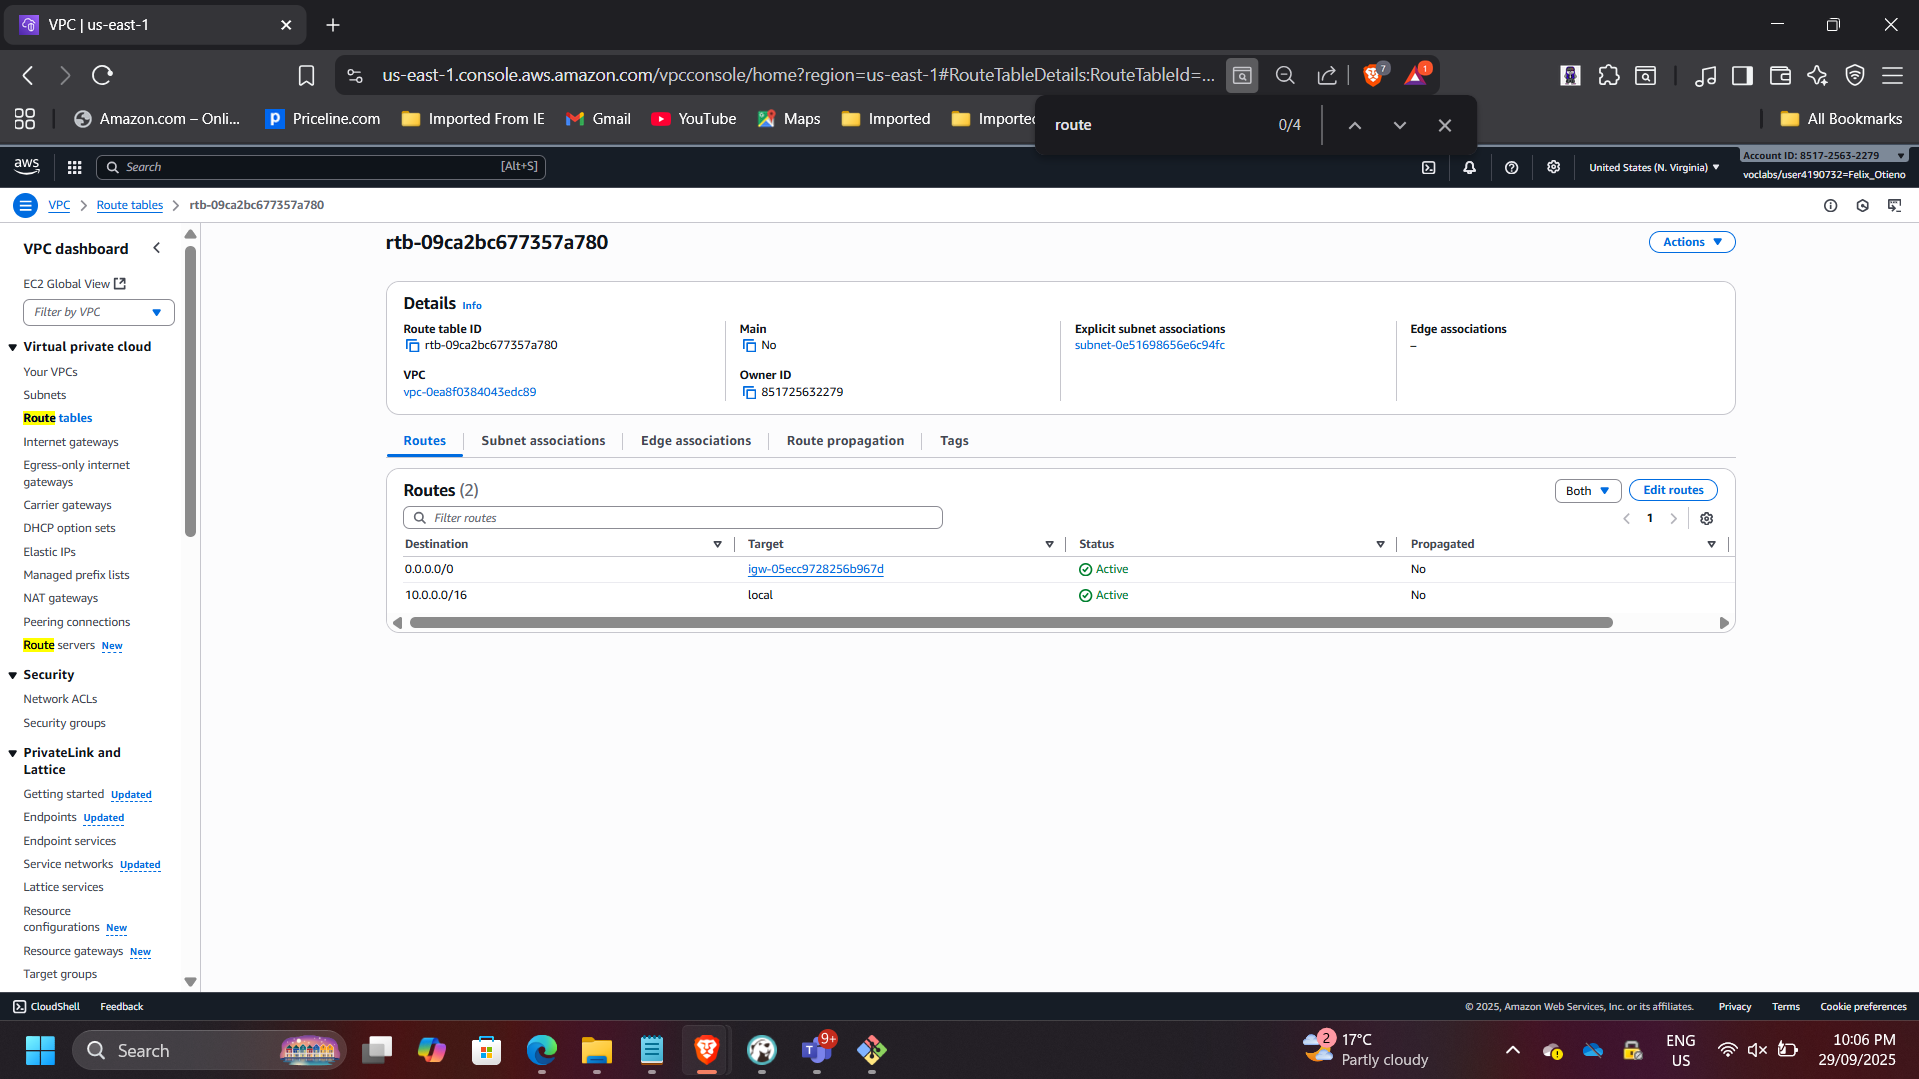Open the AWS CloudShell icon in header

click(x=1428, y=168)
